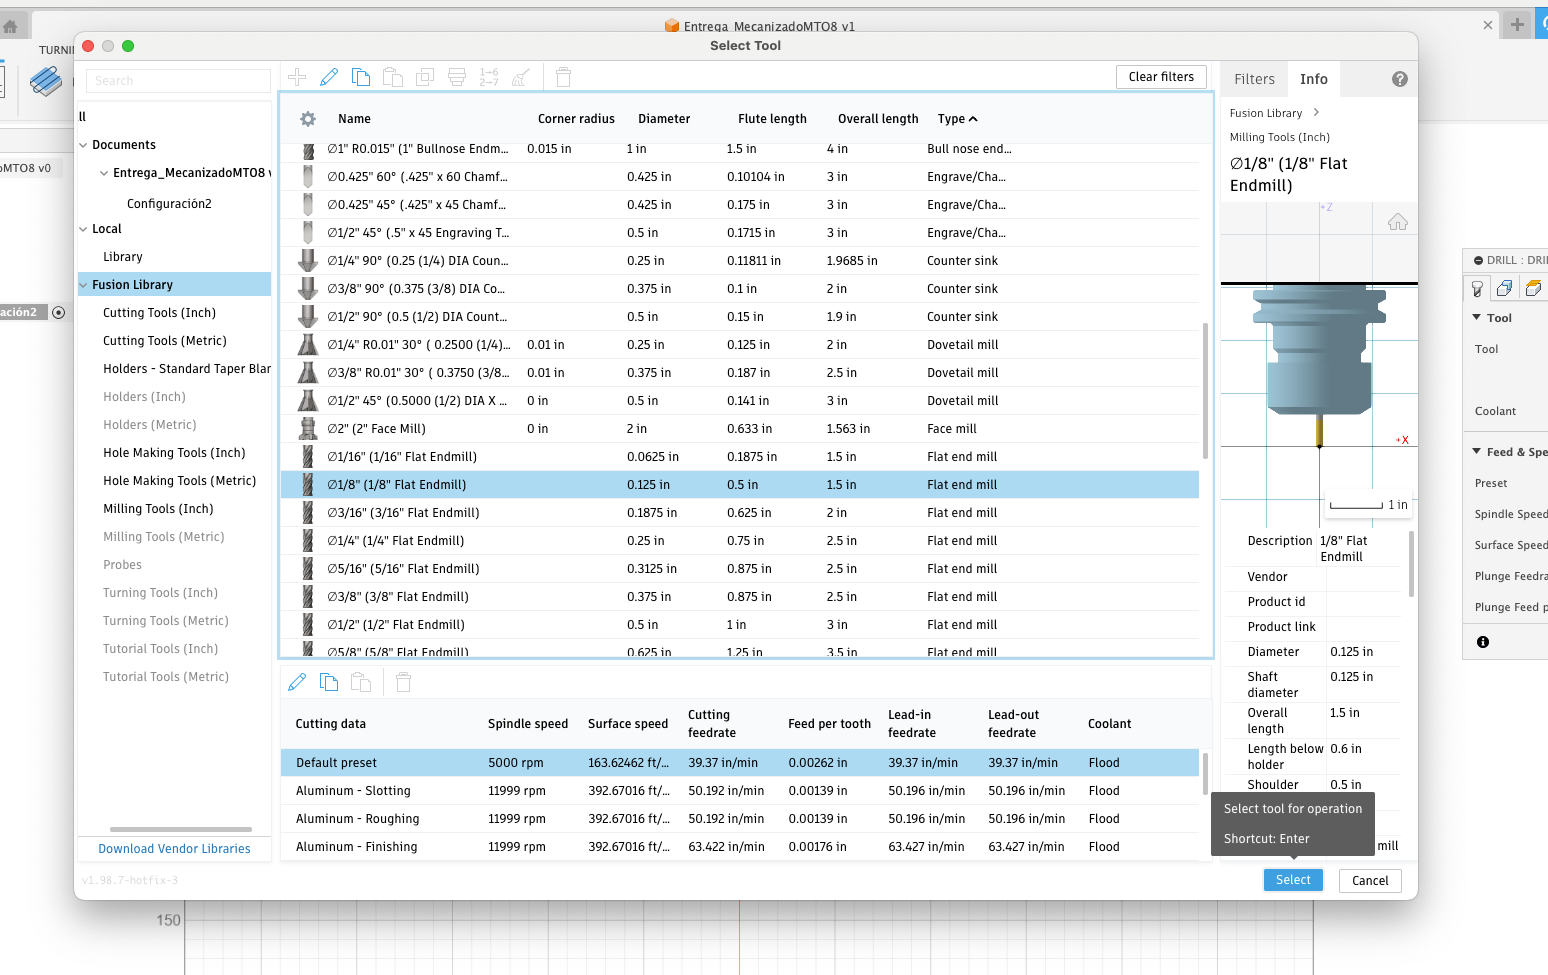Open Tool tab icon in DRILL panel
This screenshot has width=1548, height=975.
coord(1477,288)
